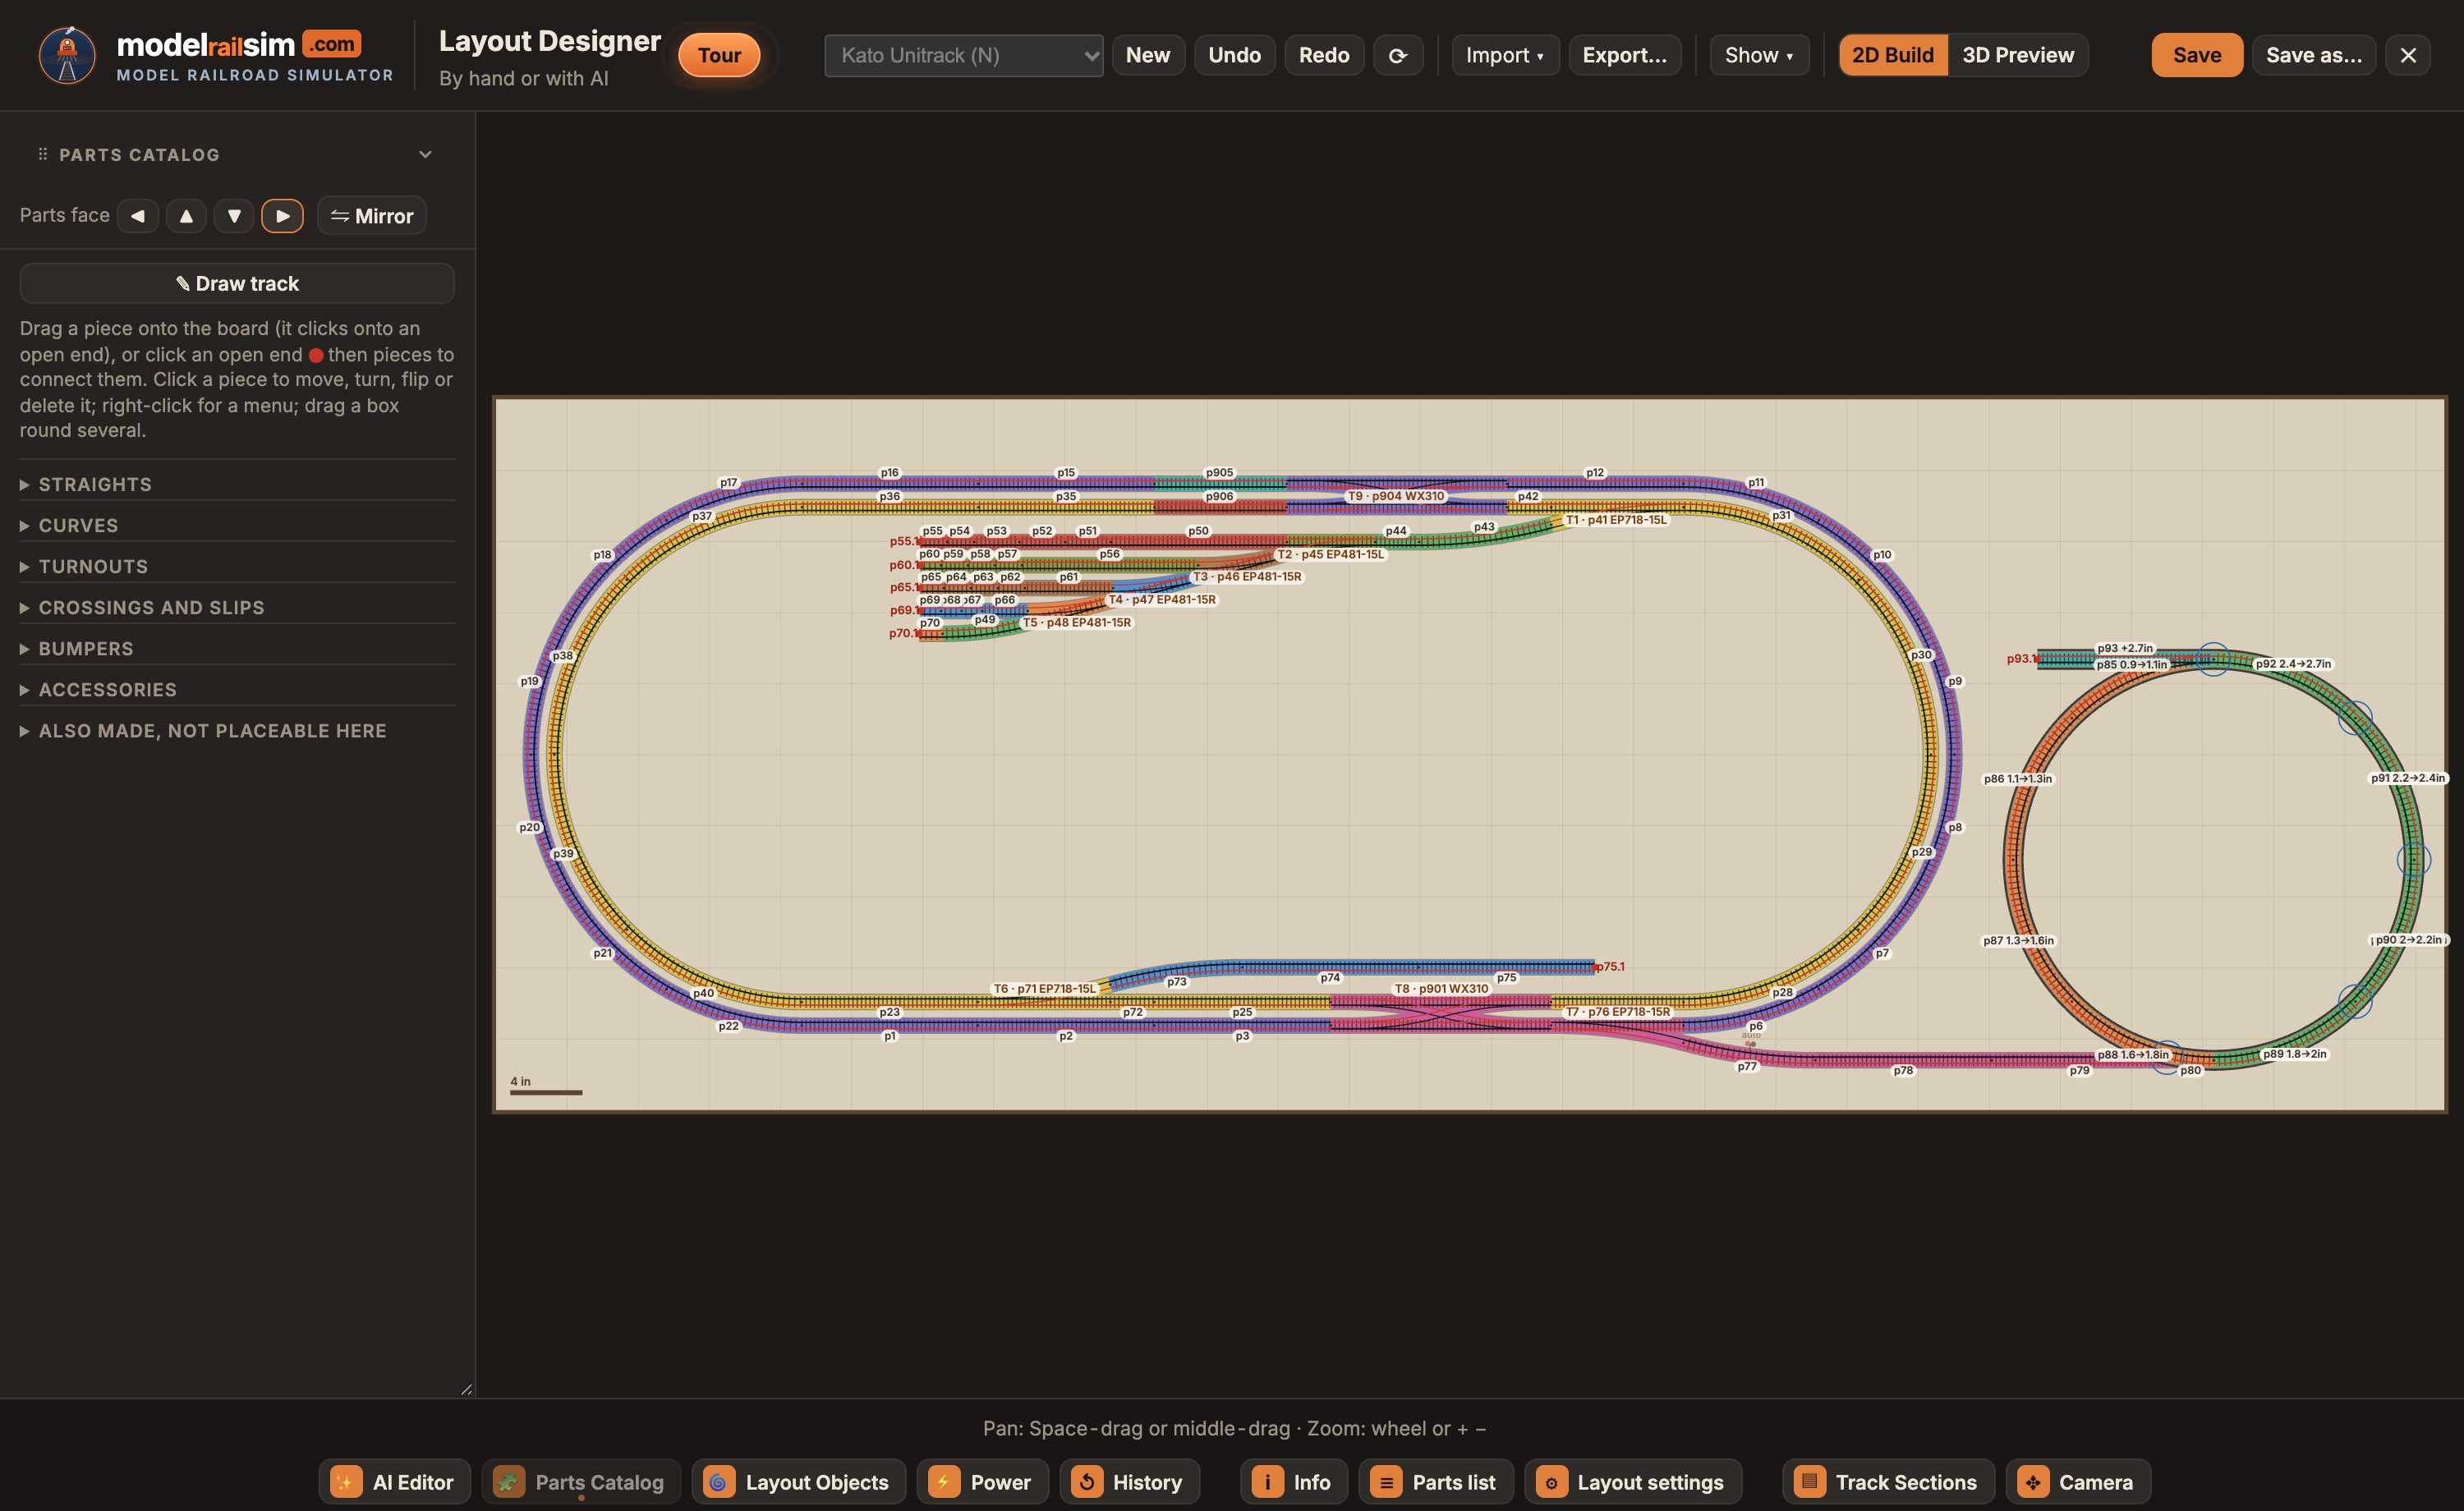This screenshot has height=1511, width=2464.
Task: Expand the CROSSINGS AND SLIPS category
Action: click(x=237, y=607)
